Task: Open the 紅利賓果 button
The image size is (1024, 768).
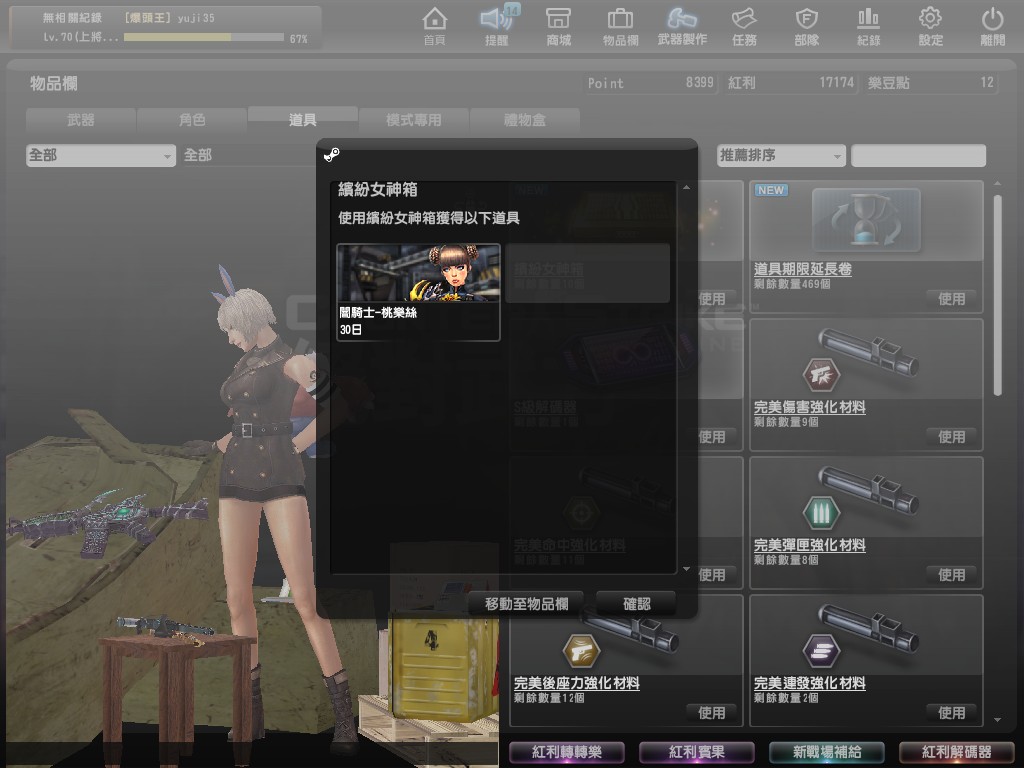Action: [x=697, y=752]
